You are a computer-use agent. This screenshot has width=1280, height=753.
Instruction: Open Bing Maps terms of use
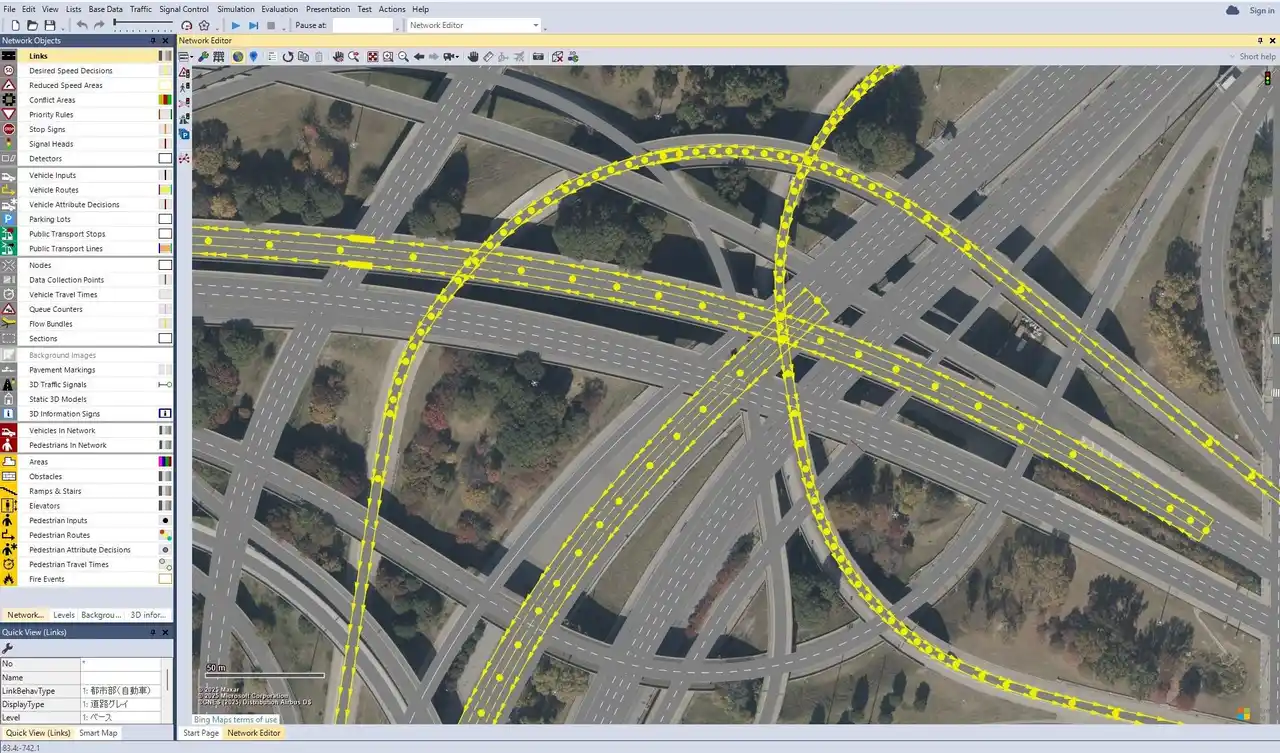[235, 720]
